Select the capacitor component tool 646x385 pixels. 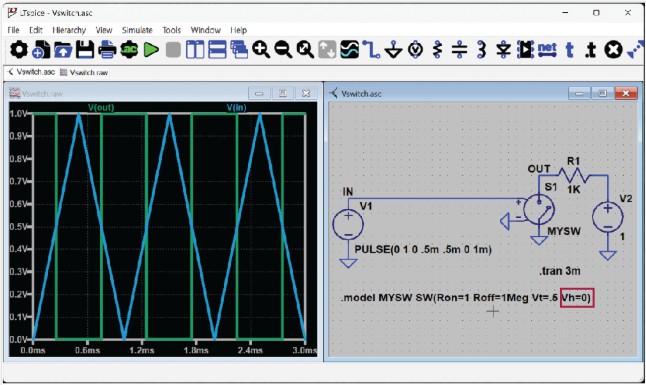coord(459,50)
